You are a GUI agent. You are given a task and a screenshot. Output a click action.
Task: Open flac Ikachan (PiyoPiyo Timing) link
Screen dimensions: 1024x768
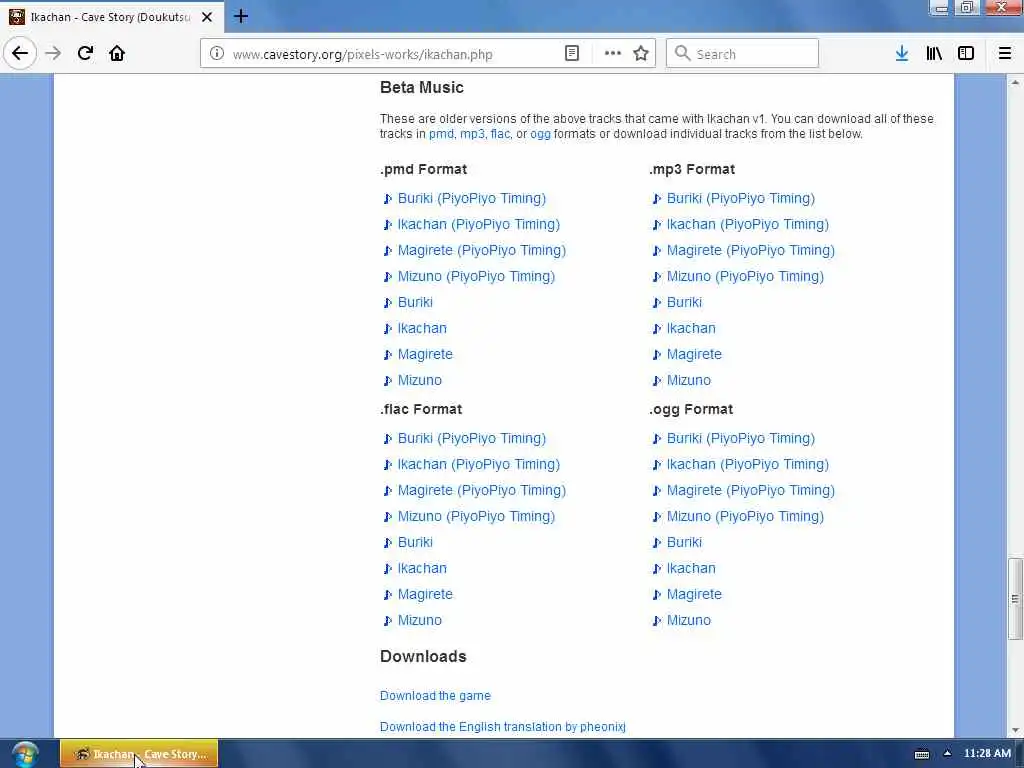(x=479, y=465)
